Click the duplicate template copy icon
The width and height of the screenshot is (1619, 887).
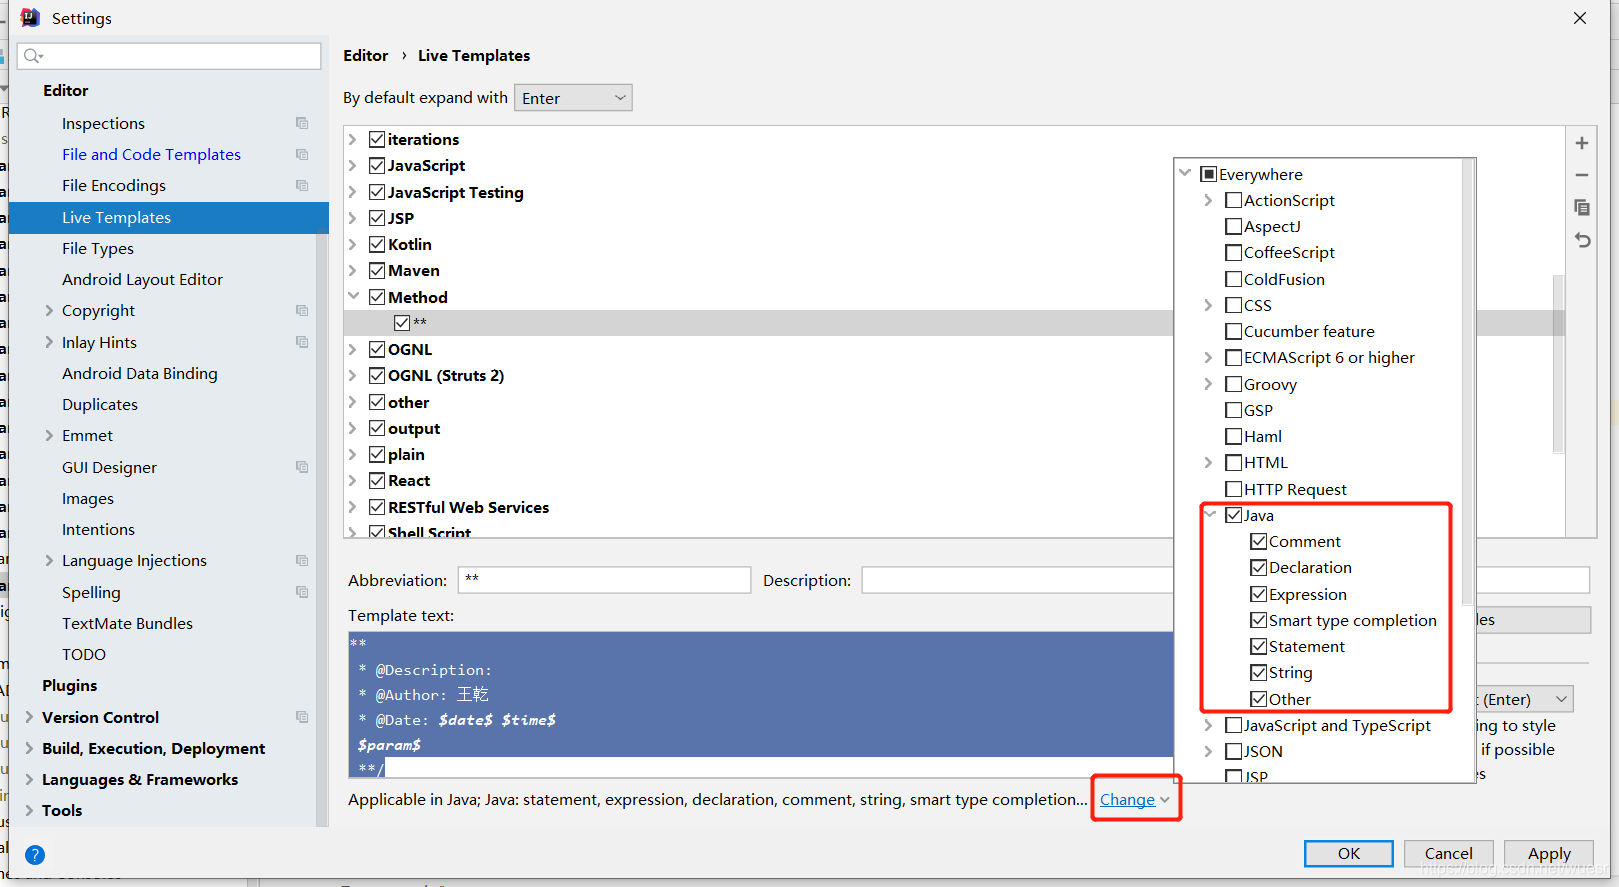1582,207
